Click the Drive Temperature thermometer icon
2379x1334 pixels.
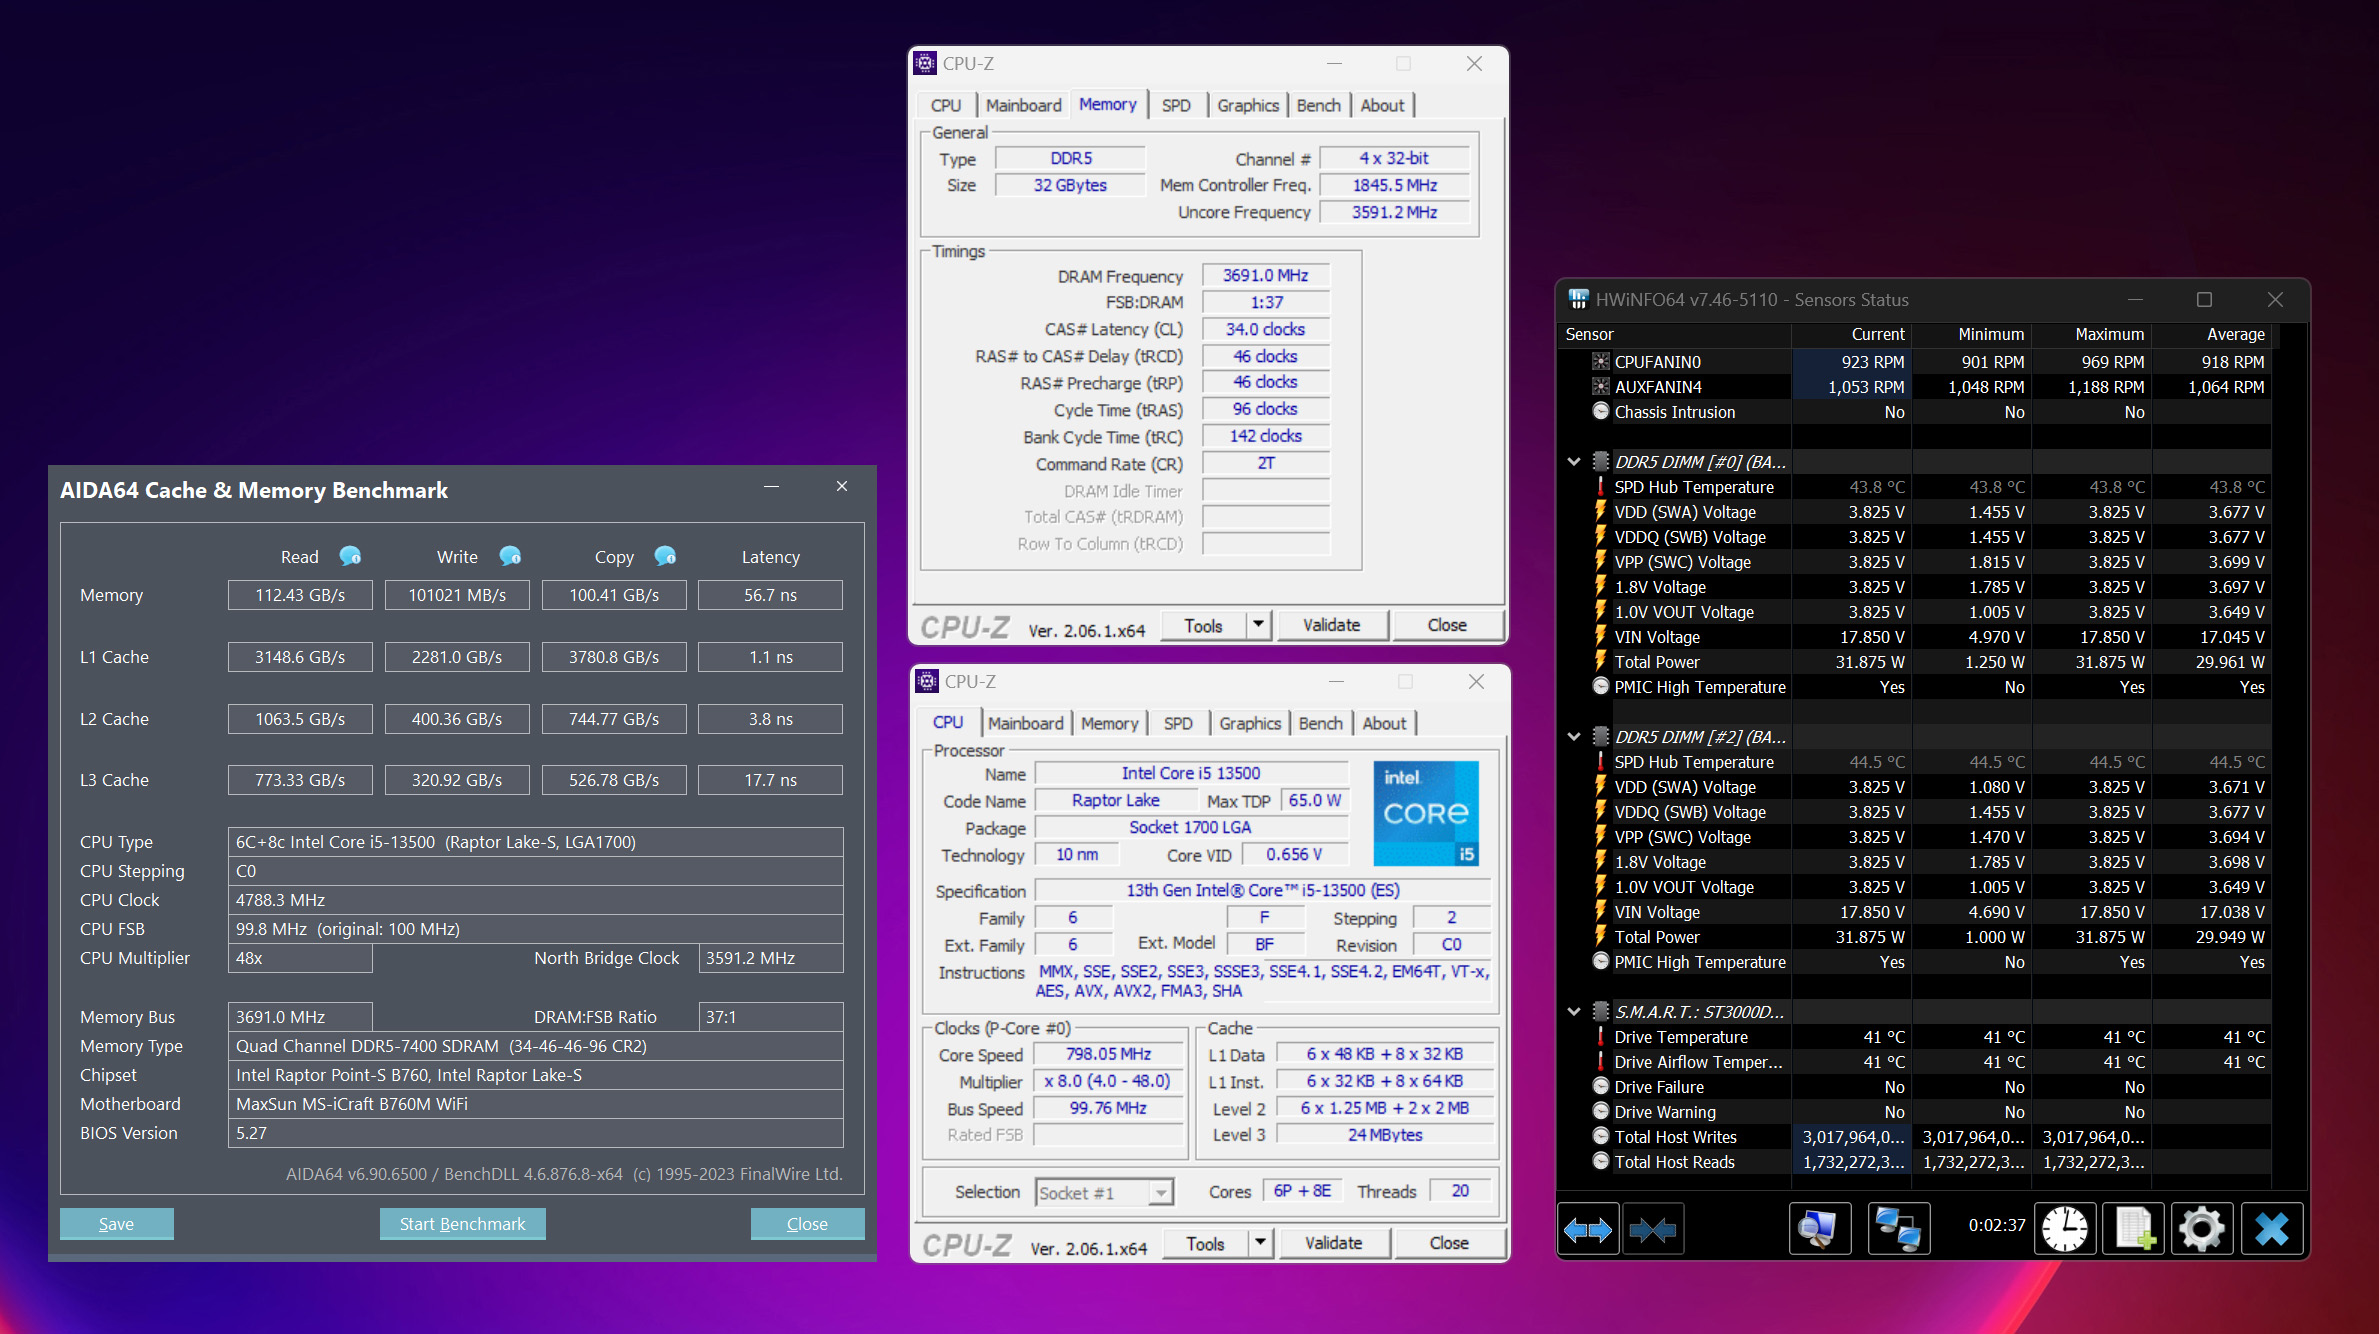coord(1601,1037)
